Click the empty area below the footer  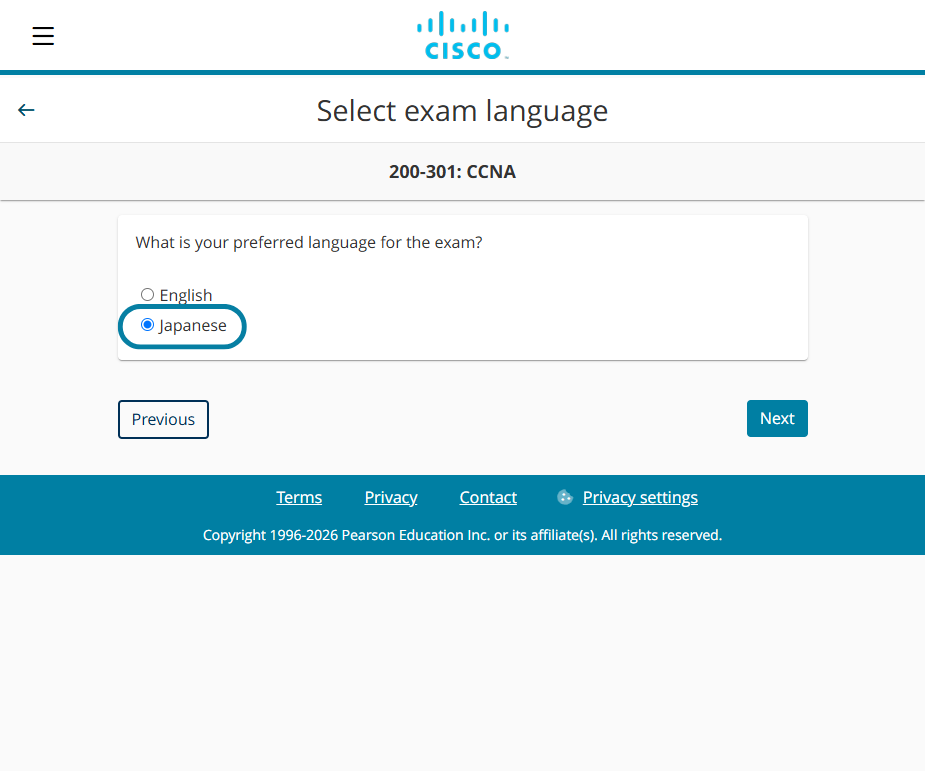tap(462, 662)
